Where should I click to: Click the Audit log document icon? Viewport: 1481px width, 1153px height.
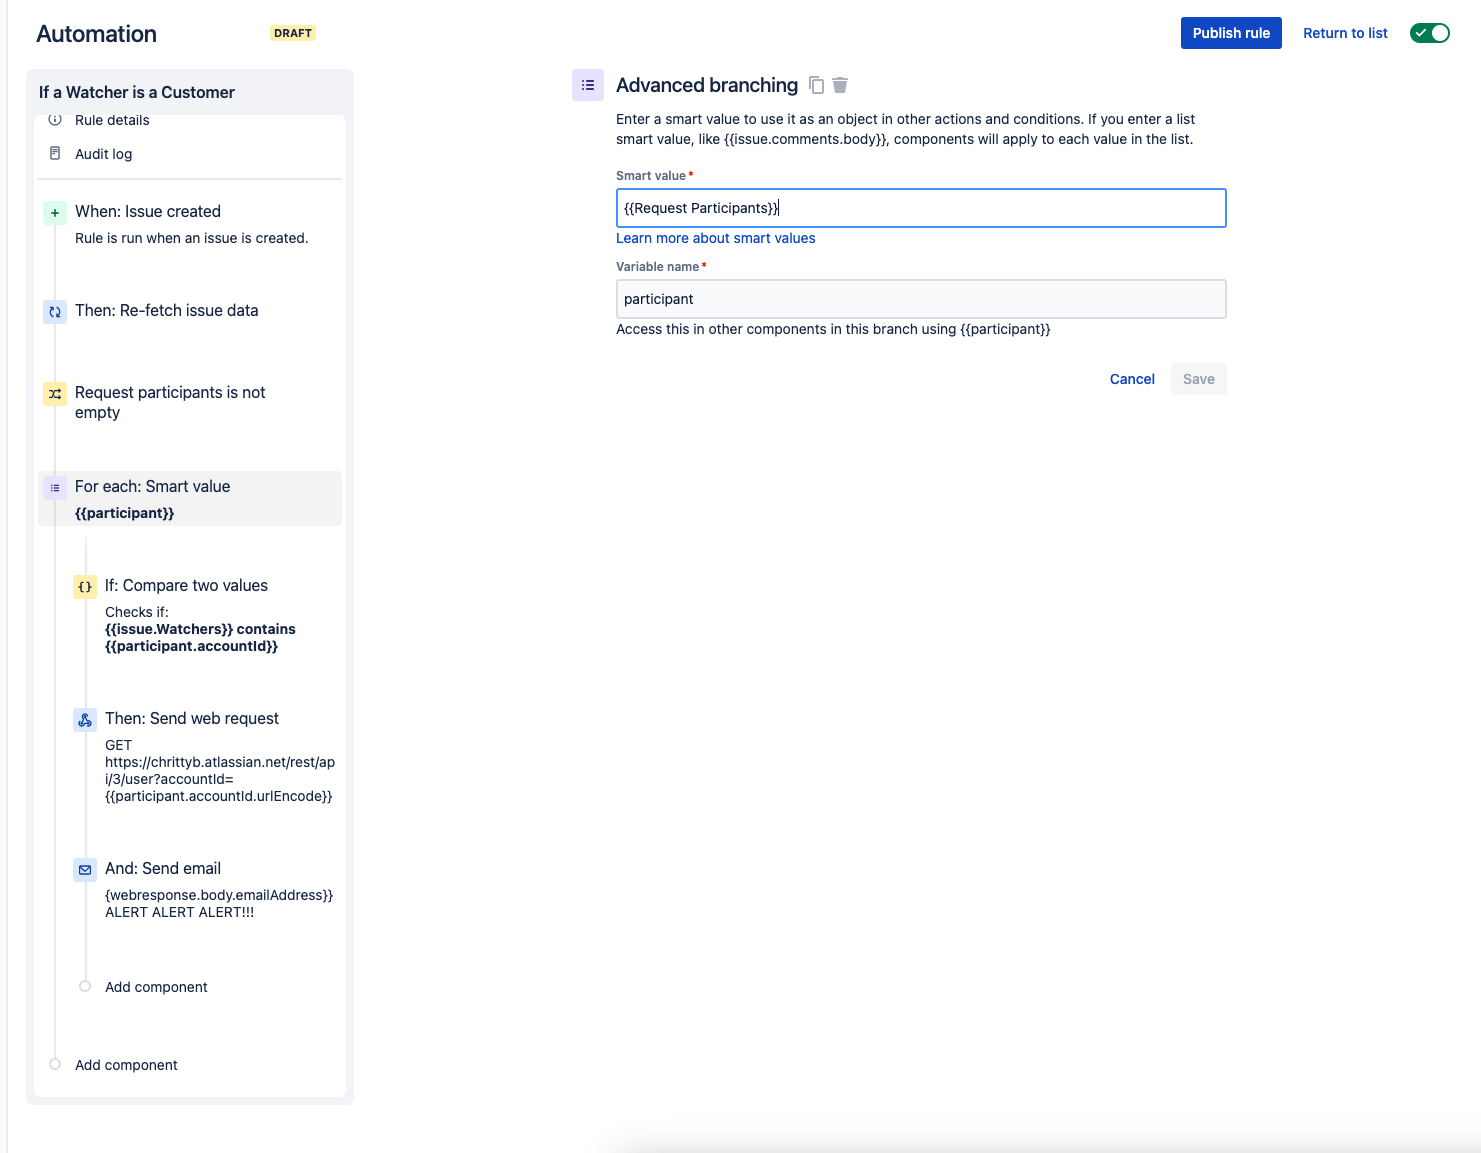(x=55, y=153)
